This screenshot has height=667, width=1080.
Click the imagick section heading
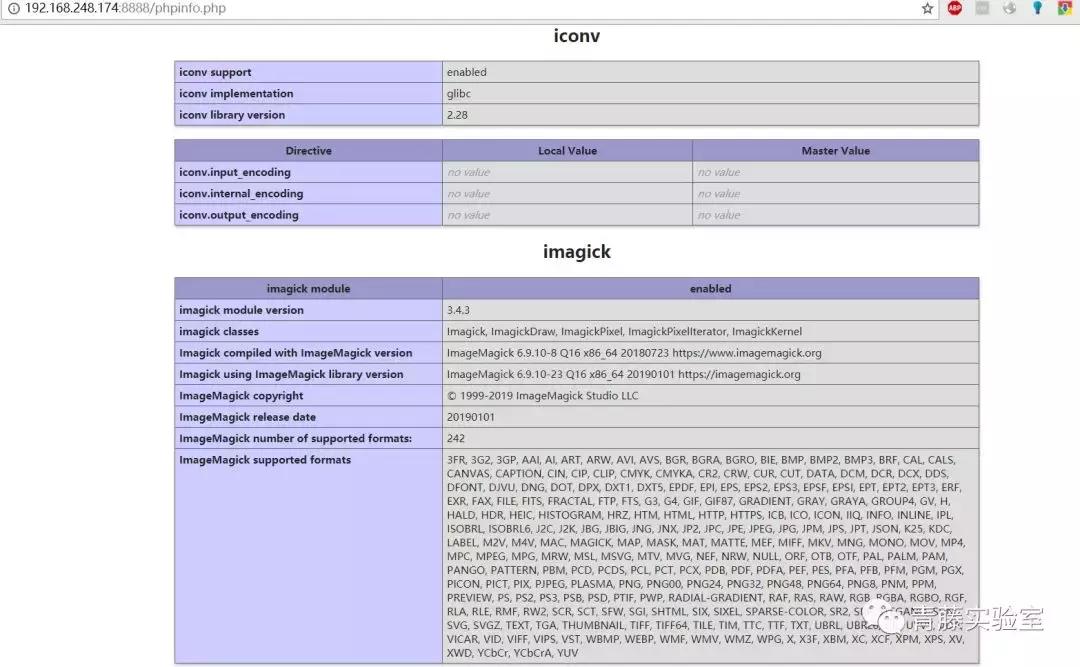click(576, 252)
